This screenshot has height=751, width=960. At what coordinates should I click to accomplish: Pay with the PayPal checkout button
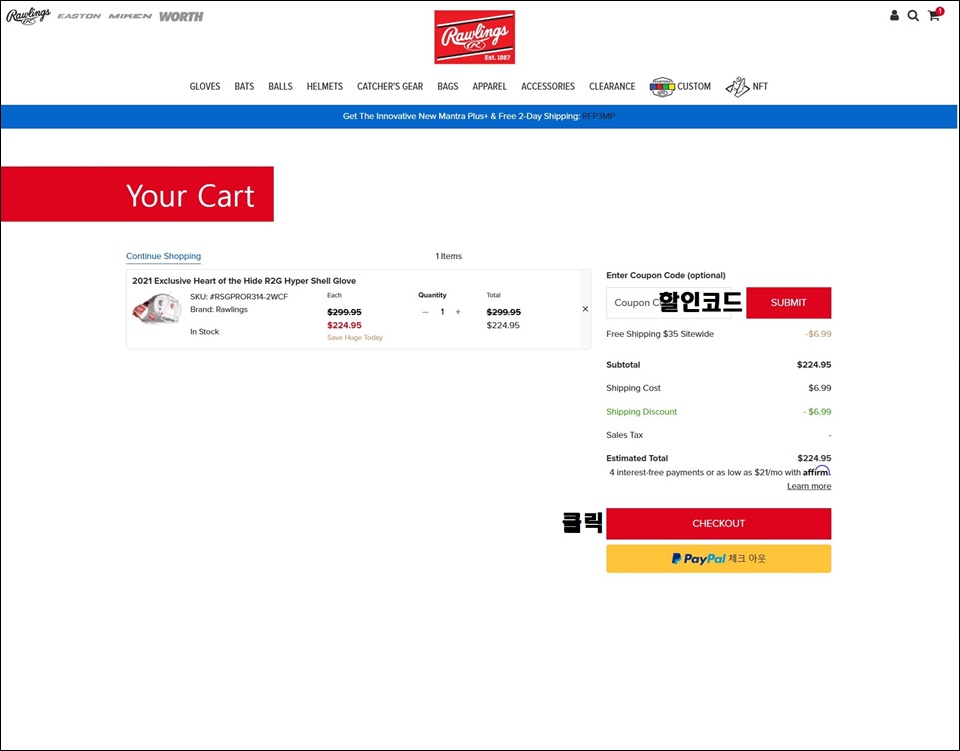tap(719, 559)
